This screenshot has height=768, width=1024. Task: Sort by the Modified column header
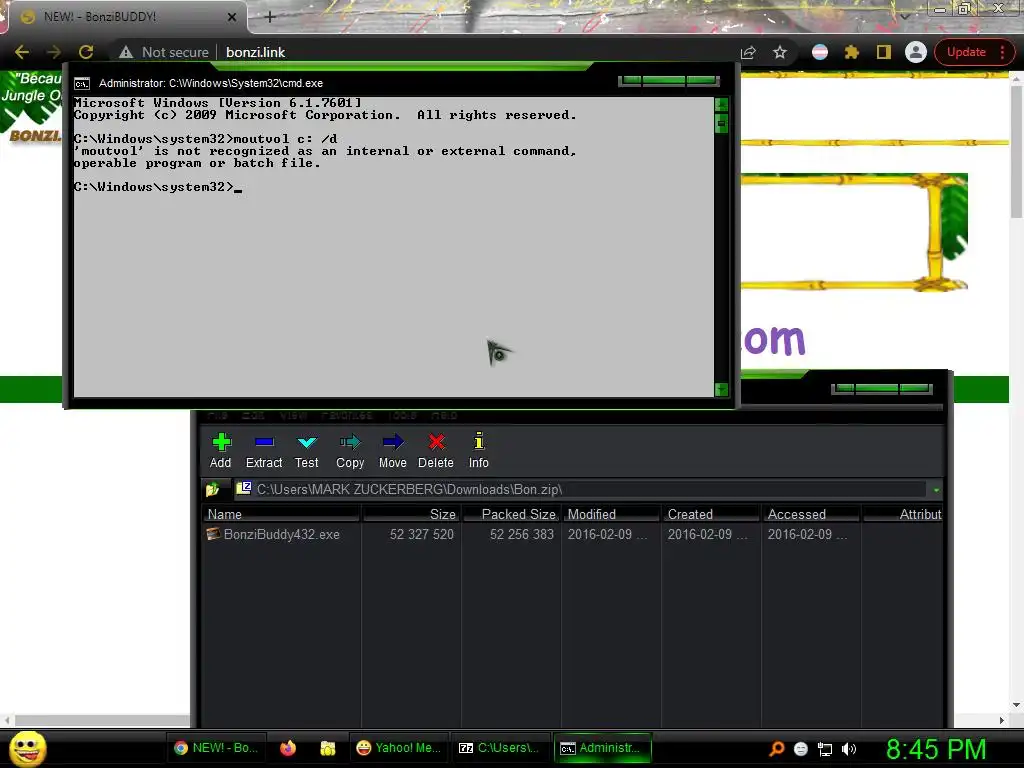click(611, 514)
